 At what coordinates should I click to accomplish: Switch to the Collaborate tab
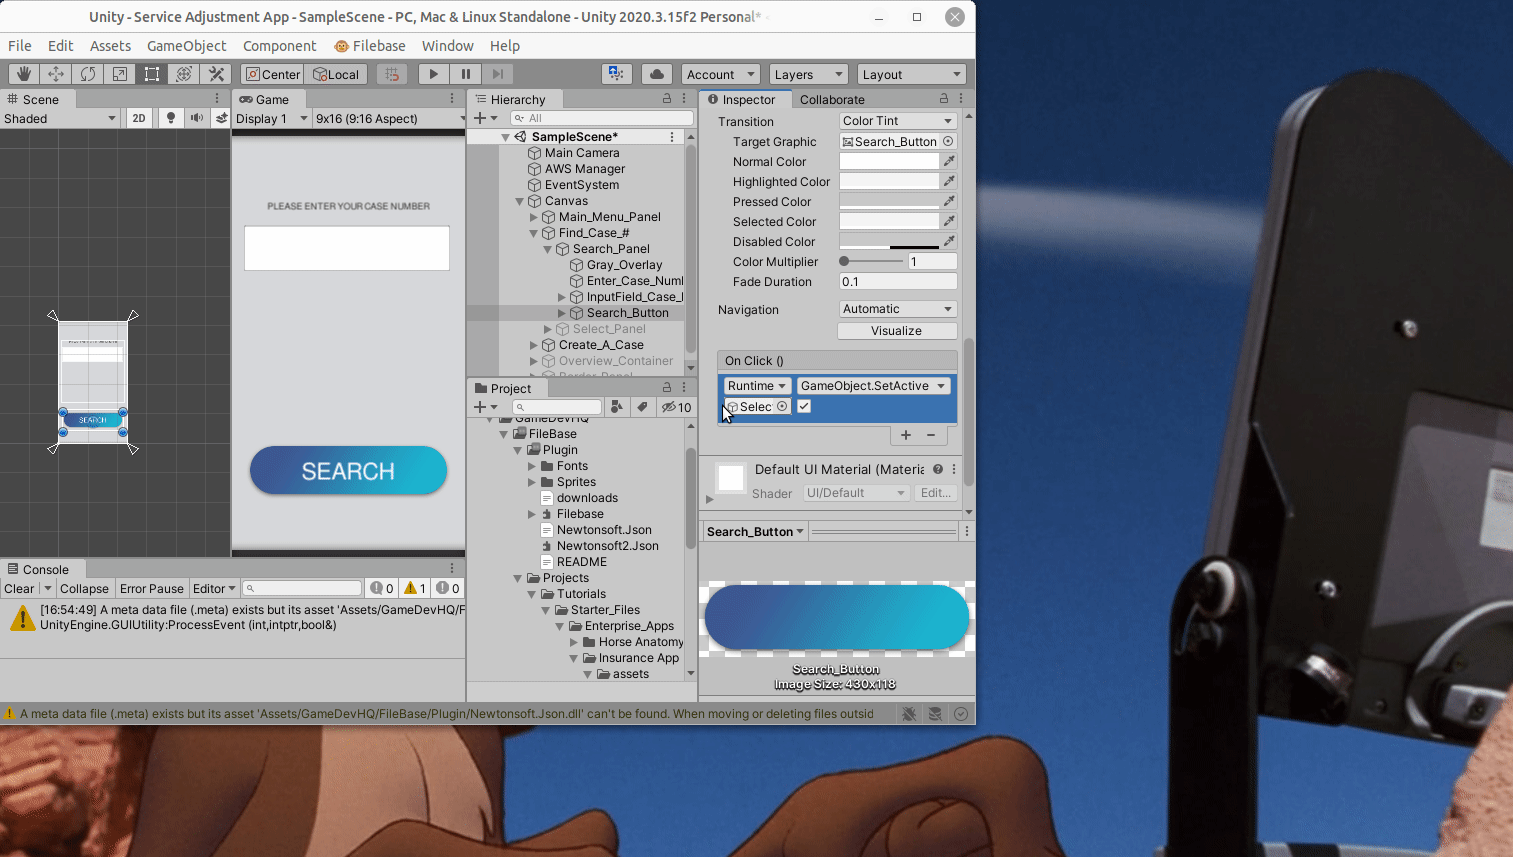point(832,99)
